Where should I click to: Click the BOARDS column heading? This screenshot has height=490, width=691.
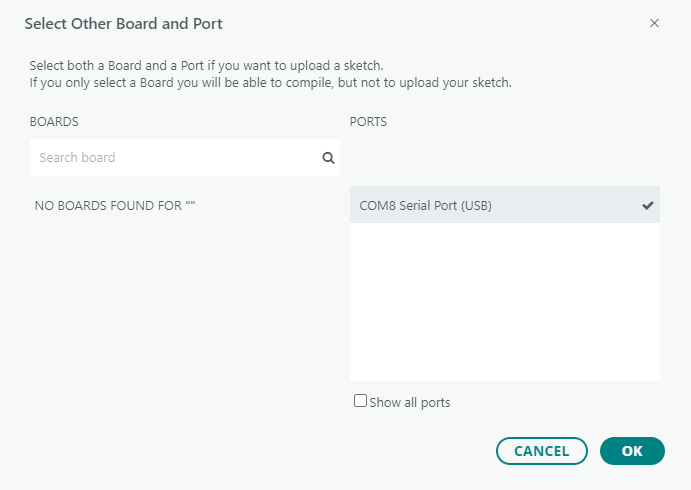click(54, 121)
